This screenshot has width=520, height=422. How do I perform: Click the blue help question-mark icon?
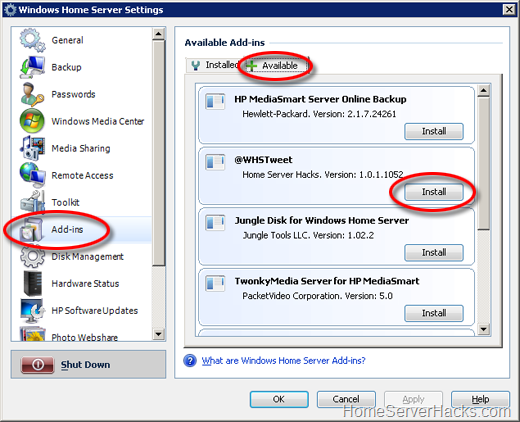click(x=190, y=361)
